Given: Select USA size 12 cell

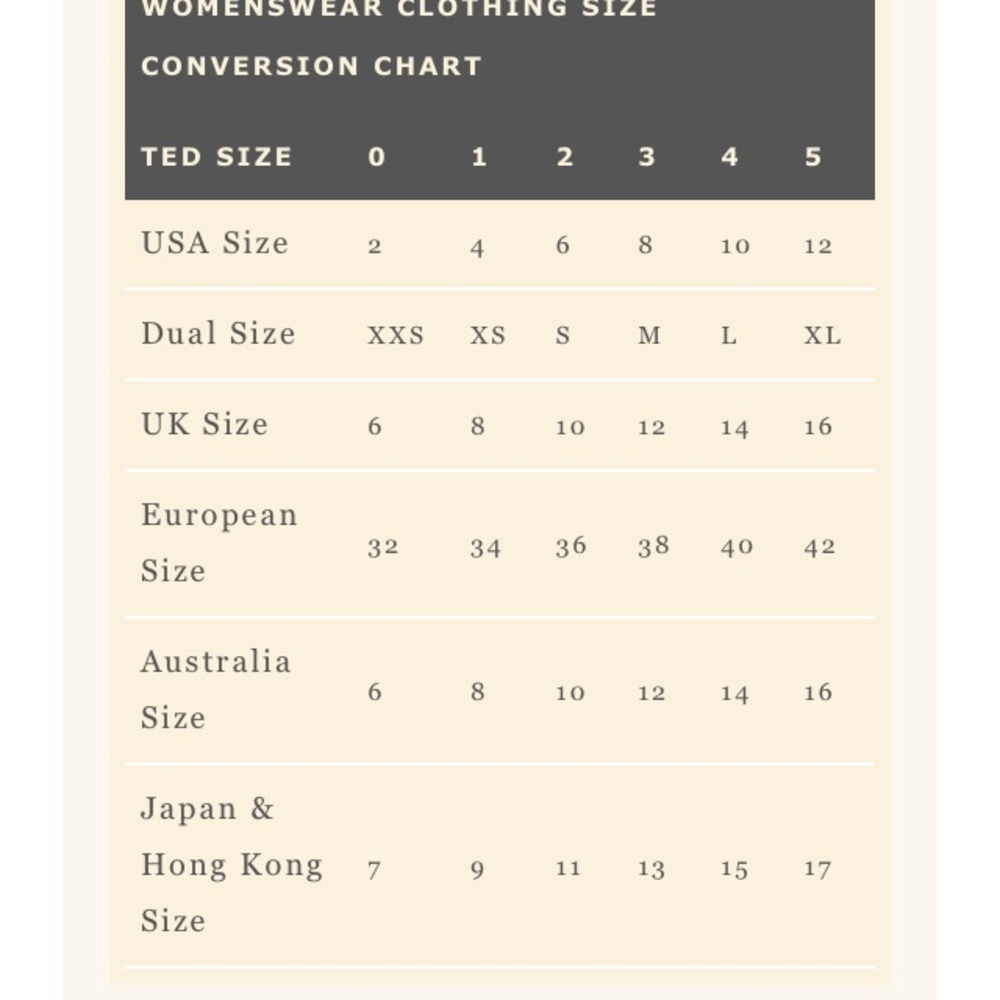Looking at the screenshot, I should (x=818, y=246).
